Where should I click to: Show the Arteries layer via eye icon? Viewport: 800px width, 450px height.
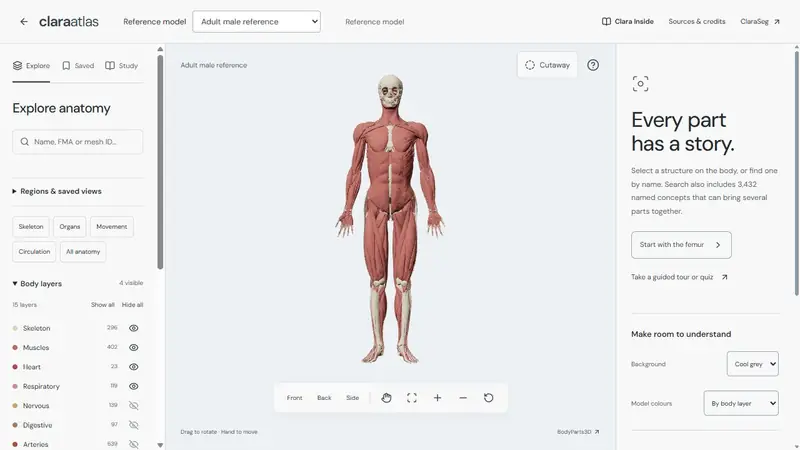[134, 444]
